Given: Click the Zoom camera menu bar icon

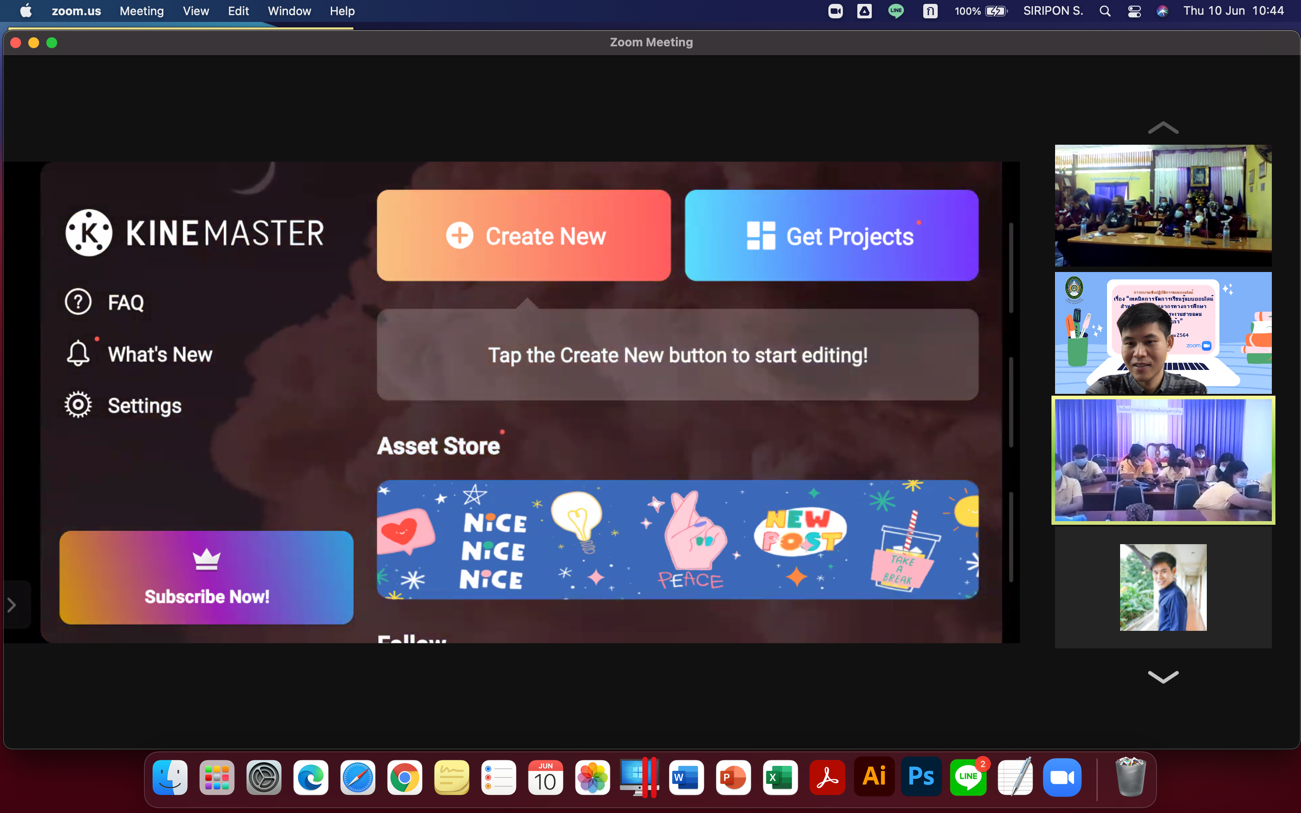Looking at the screenshot, I should (835, 11).
